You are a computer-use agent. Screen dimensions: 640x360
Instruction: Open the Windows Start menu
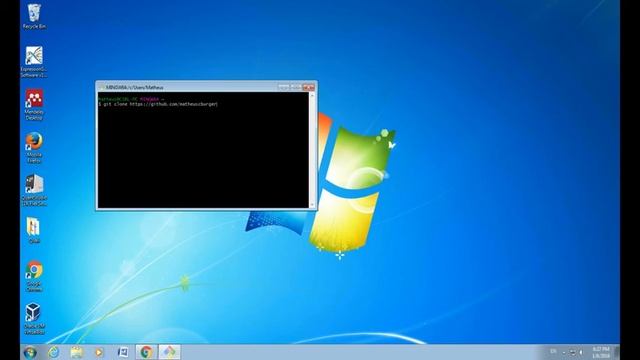pyautogui.click(x=31, y=353)
